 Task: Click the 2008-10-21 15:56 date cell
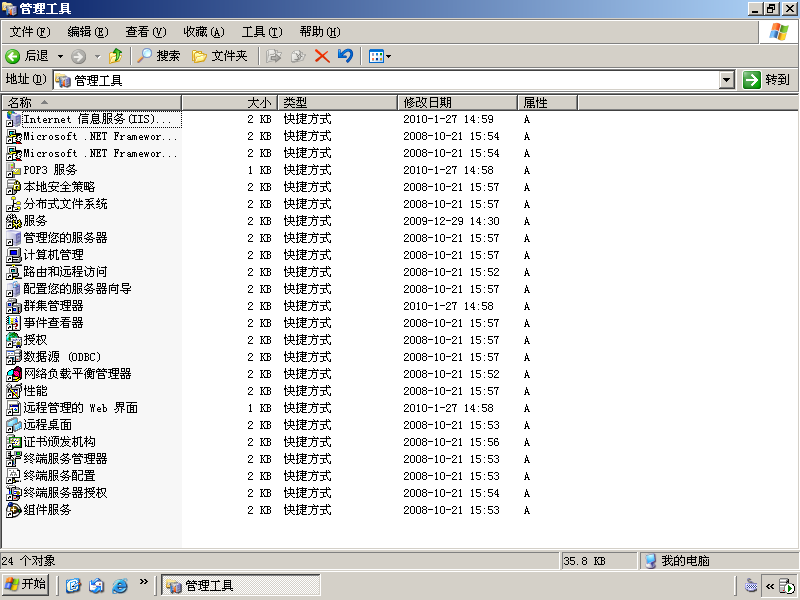451,442
